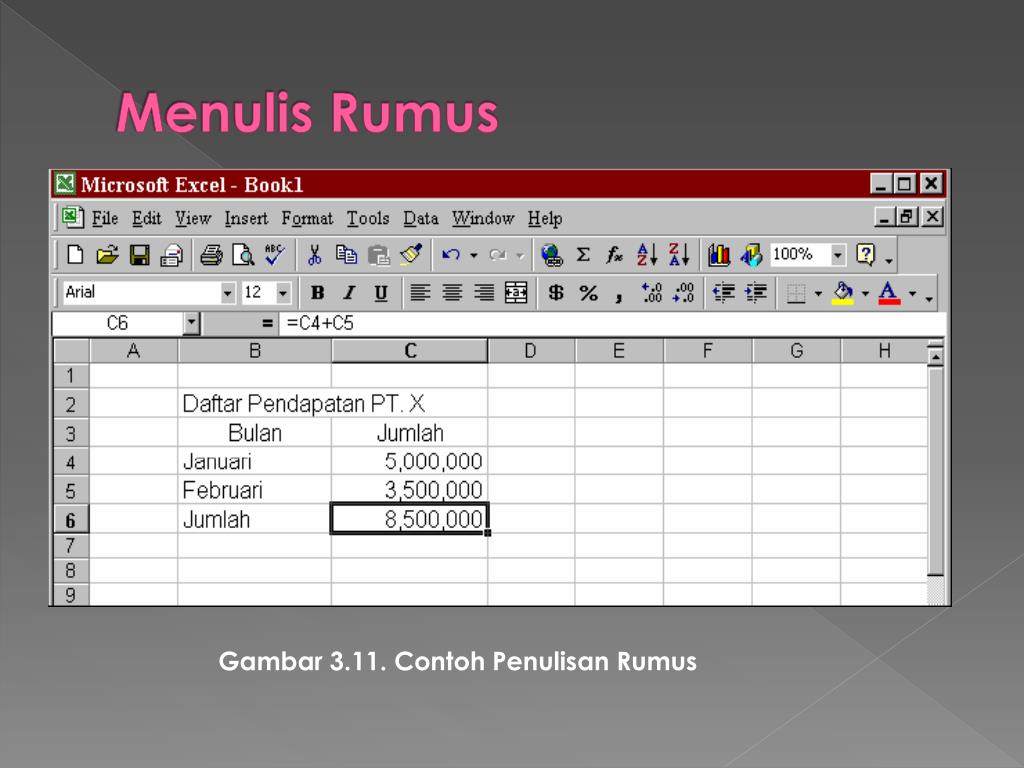Viewport: 1024px width, 768px height.
Task: Open Print Preview with the magnifier page icon
Action: 243,255
